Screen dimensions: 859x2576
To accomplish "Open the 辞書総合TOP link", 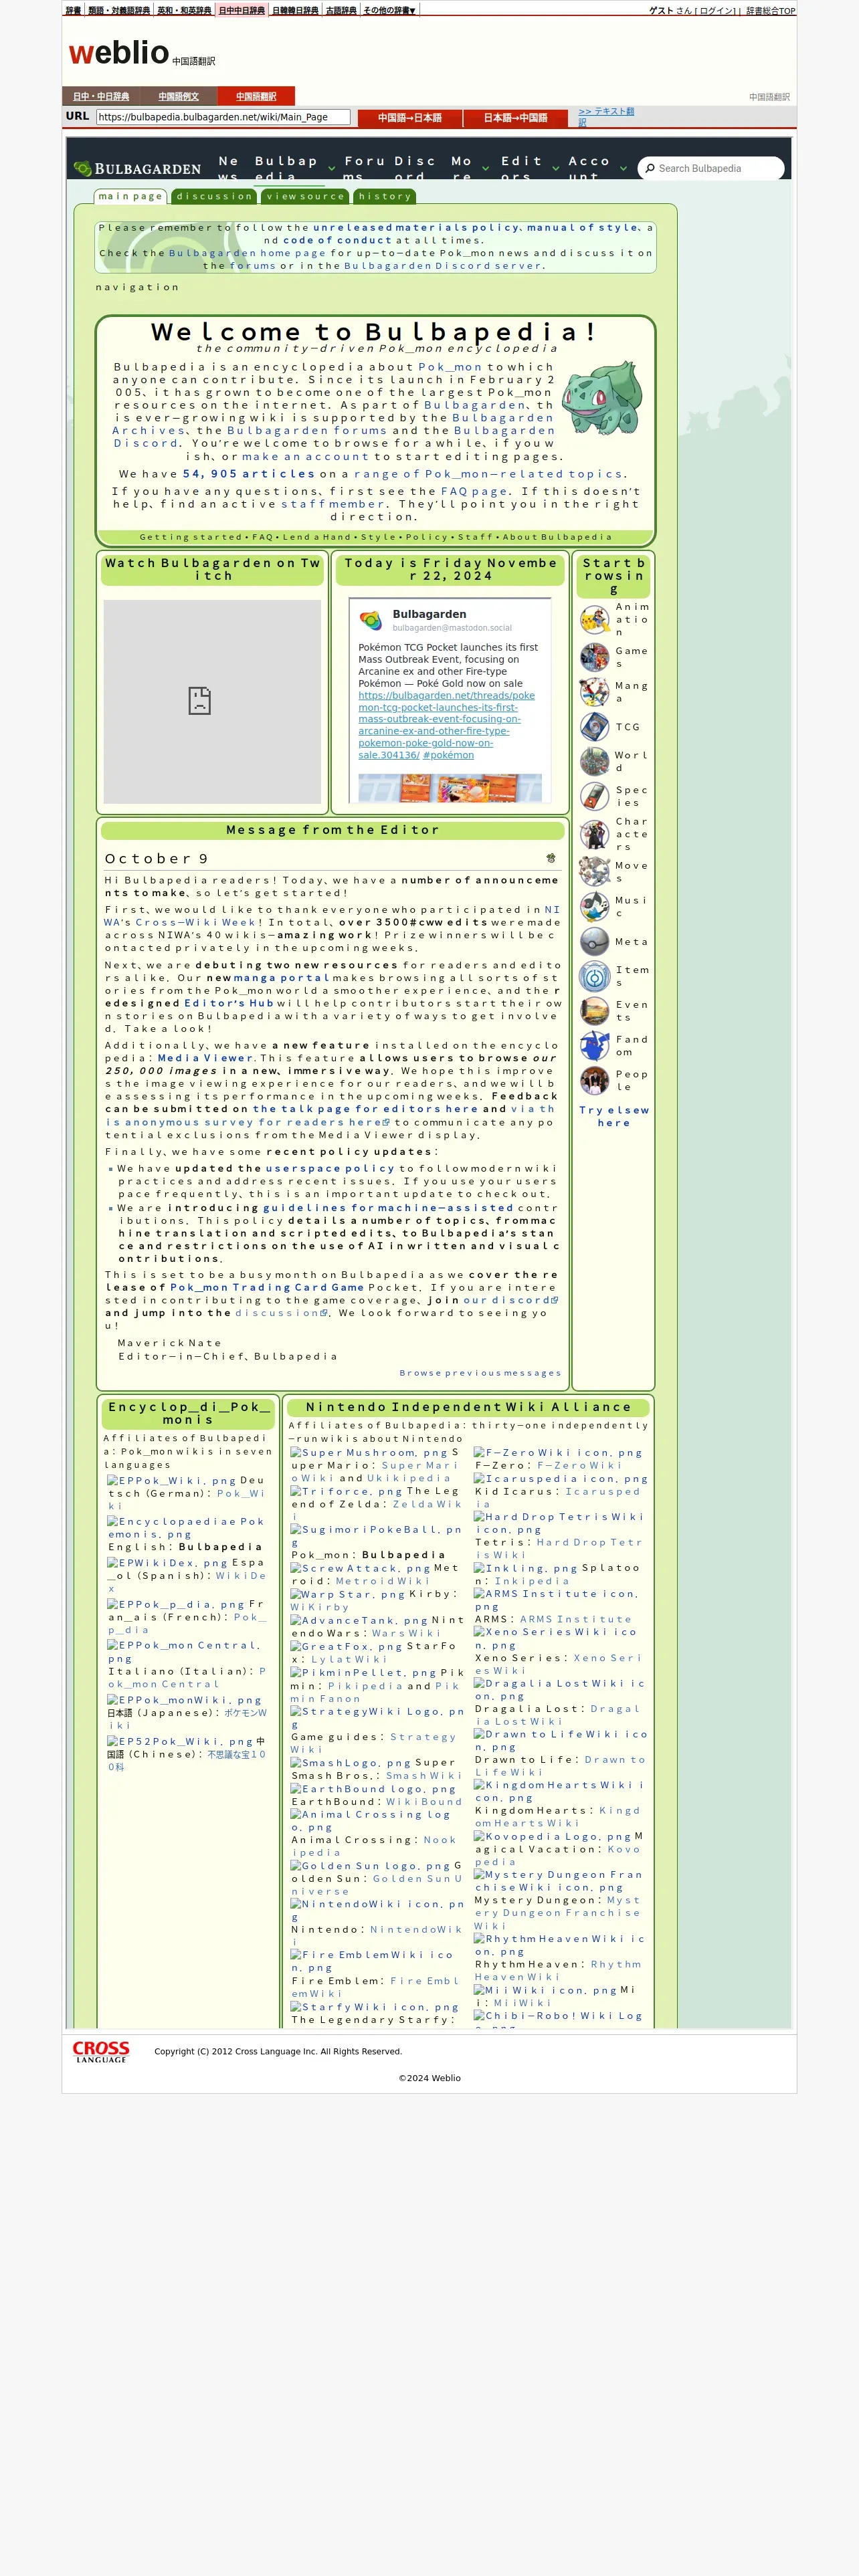I will 770,11.
